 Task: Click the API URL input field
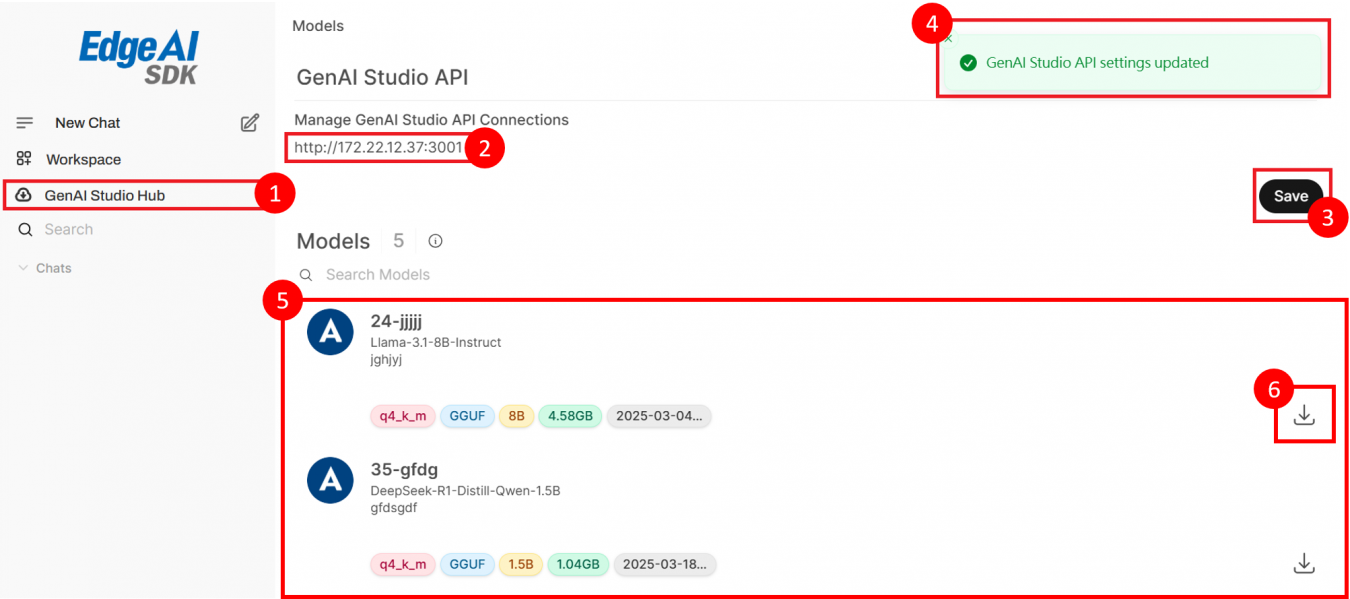[378, 149]
